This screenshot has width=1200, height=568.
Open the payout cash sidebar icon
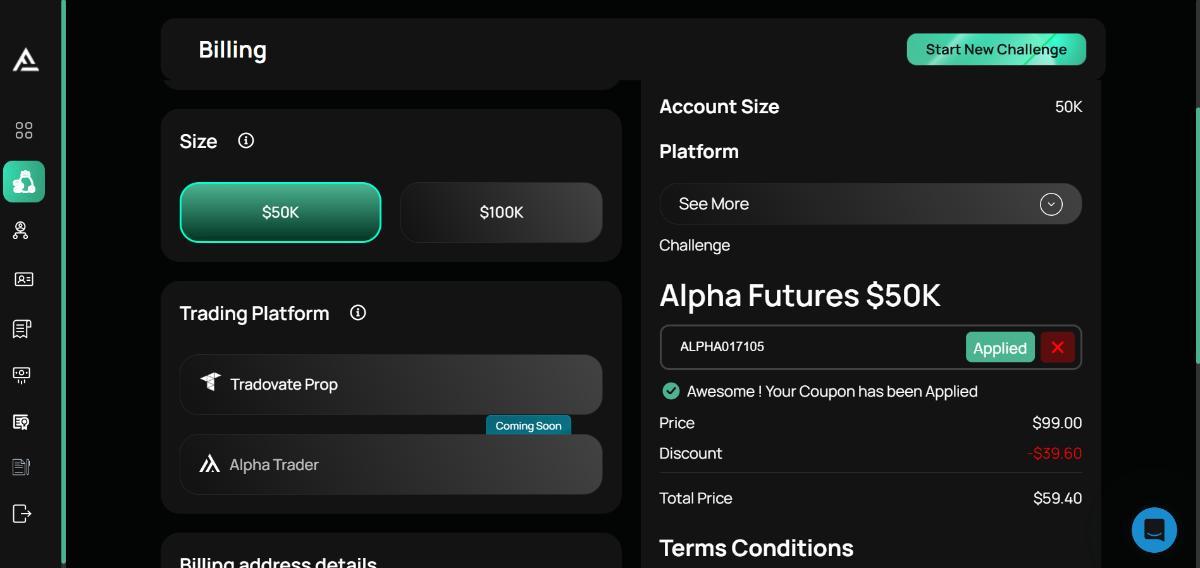coord(21,375)
